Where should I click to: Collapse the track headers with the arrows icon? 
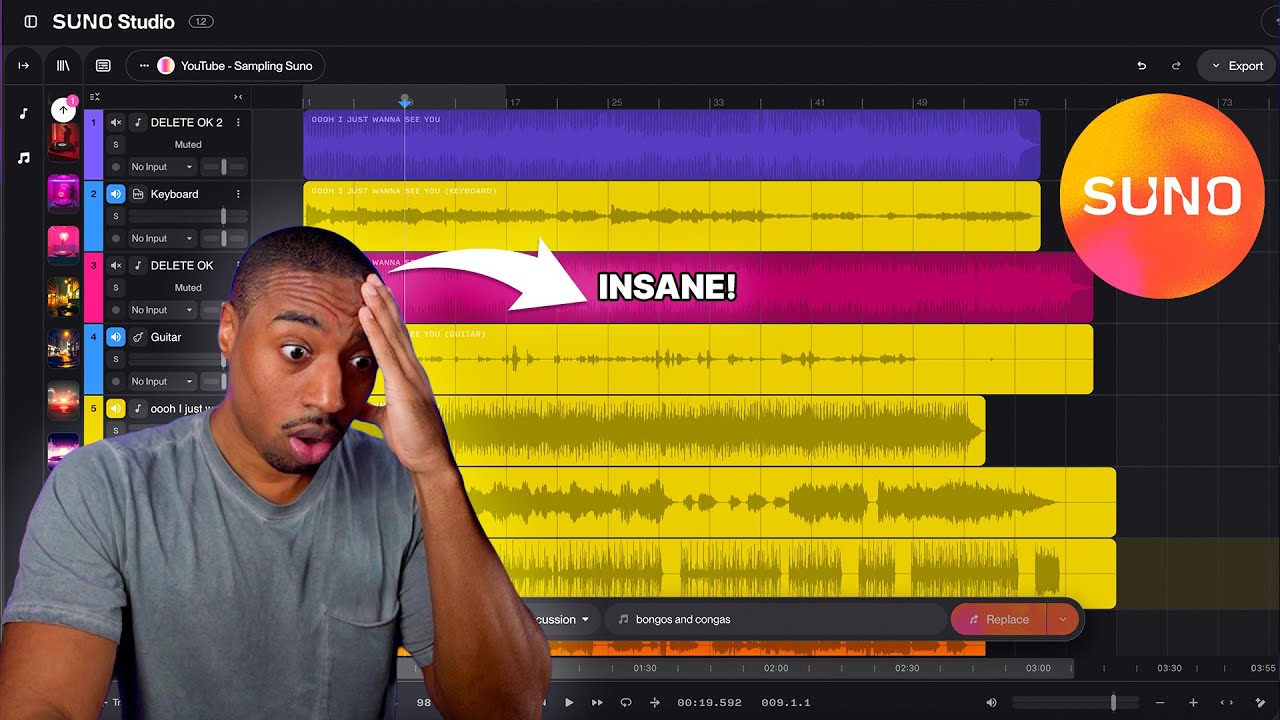point(238,97)
